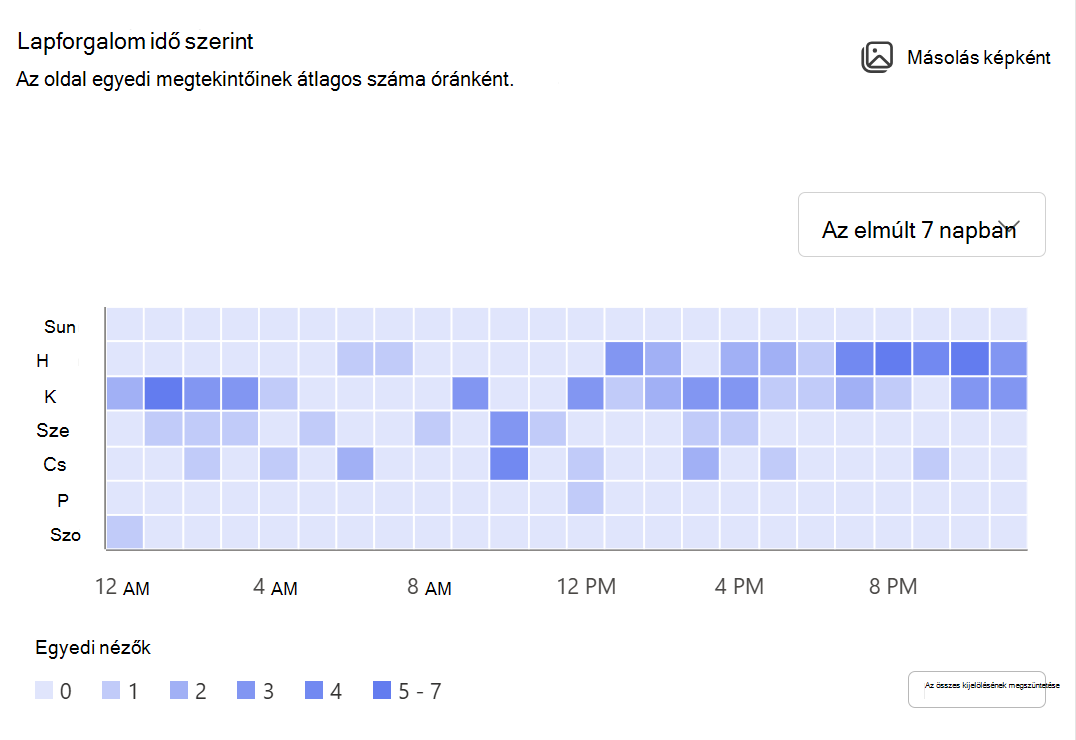Select the Szo row 12 AM heatmap cell
1076x740 pixels.
(125, 532)
